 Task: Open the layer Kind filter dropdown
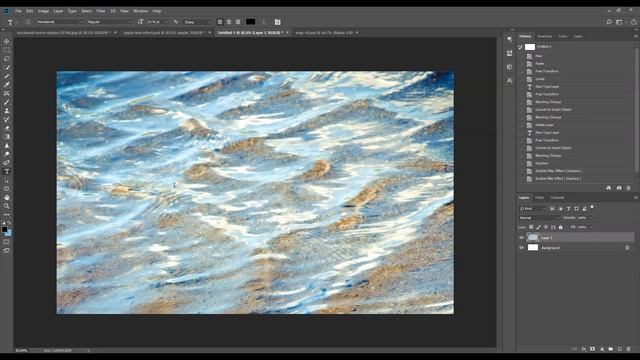(x=532, y=209)
